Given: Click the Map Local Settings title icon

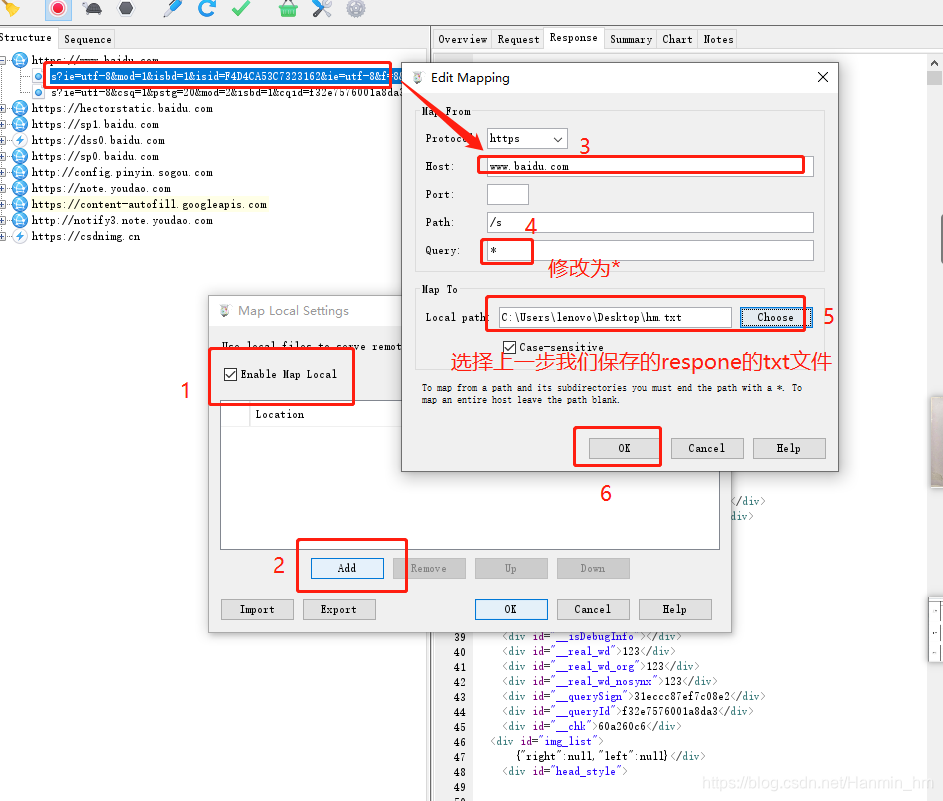Looking at the screenshot, I should tap(225, 310).
